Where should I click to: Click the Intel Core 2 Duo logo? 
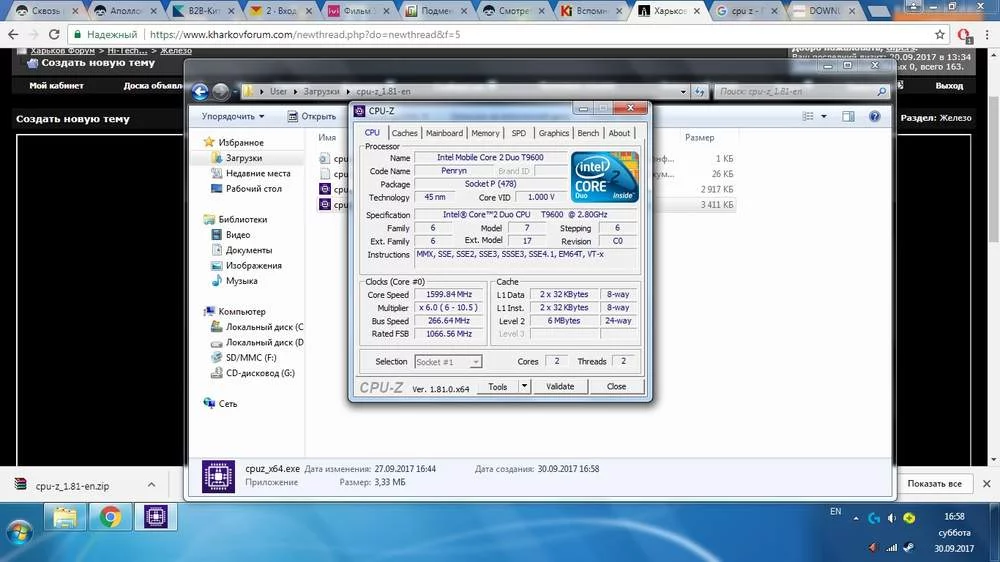(x=605, y=178)
